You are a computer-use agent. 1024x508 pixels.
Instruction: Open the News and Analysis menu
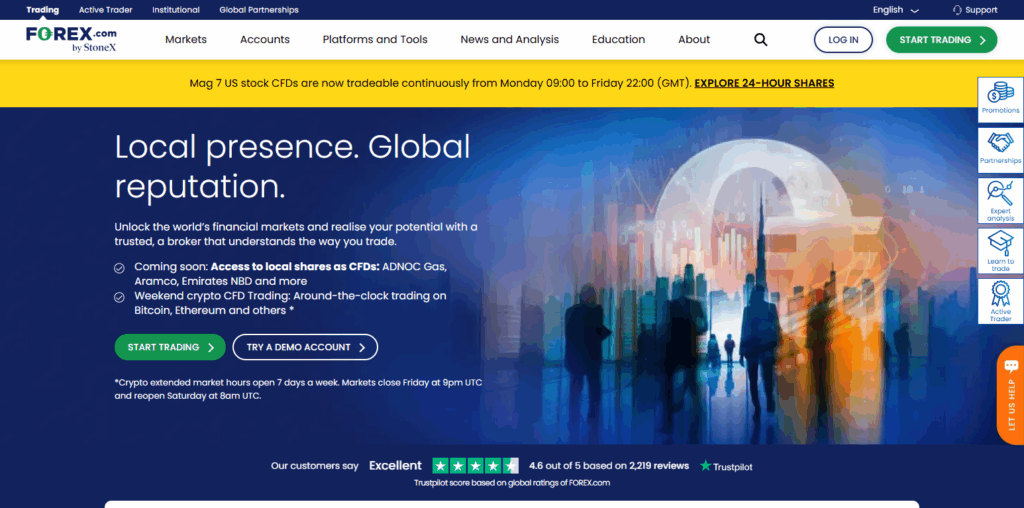509,40
